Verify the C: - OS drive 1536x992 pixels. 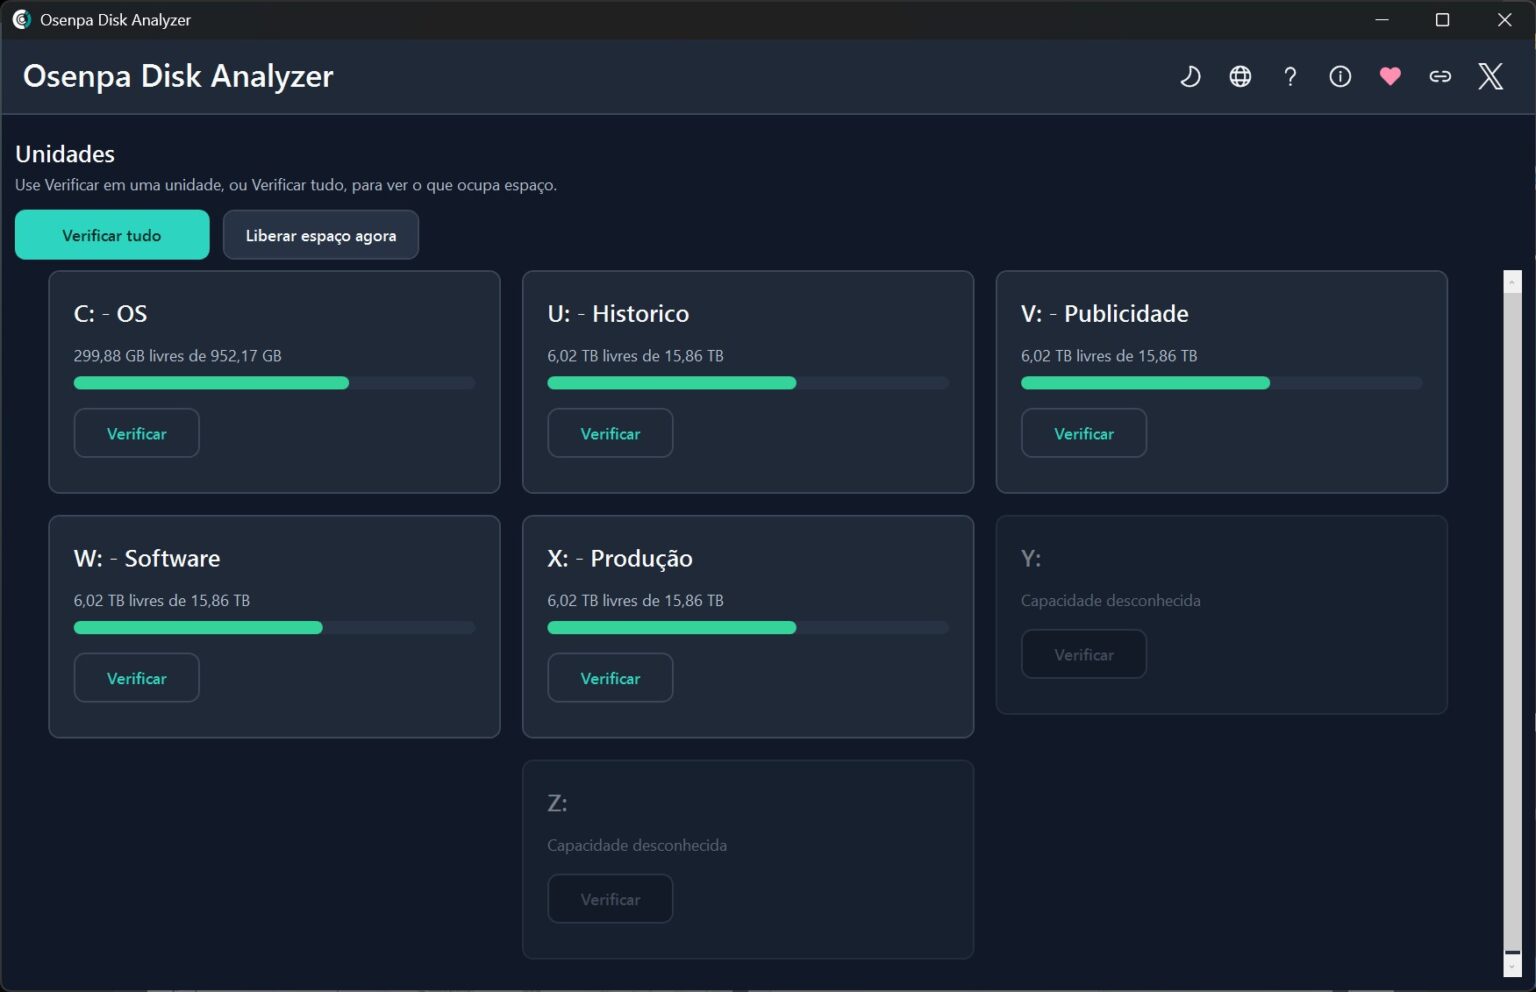point(137,433)
